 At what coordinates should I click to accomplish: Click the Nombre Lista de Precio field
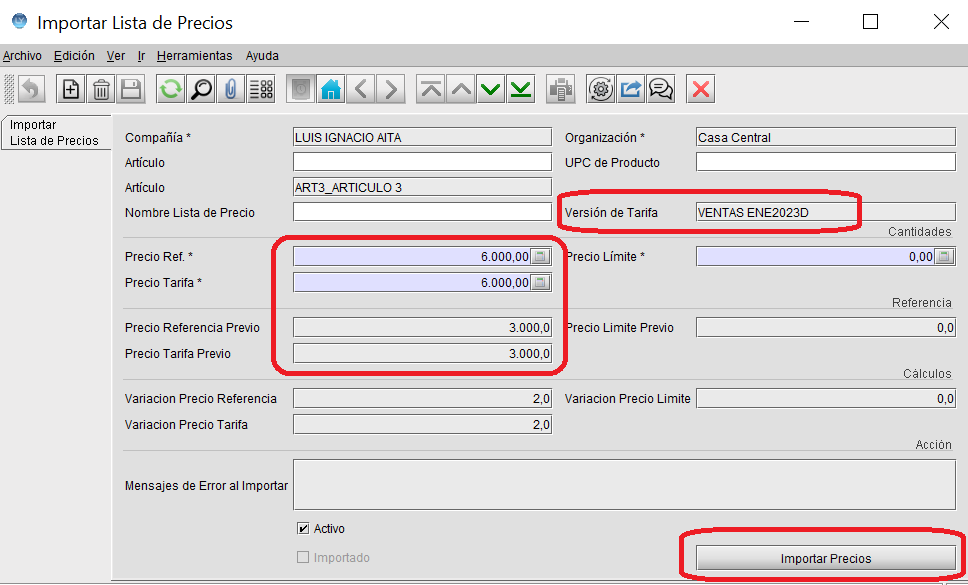pos(422,212)
